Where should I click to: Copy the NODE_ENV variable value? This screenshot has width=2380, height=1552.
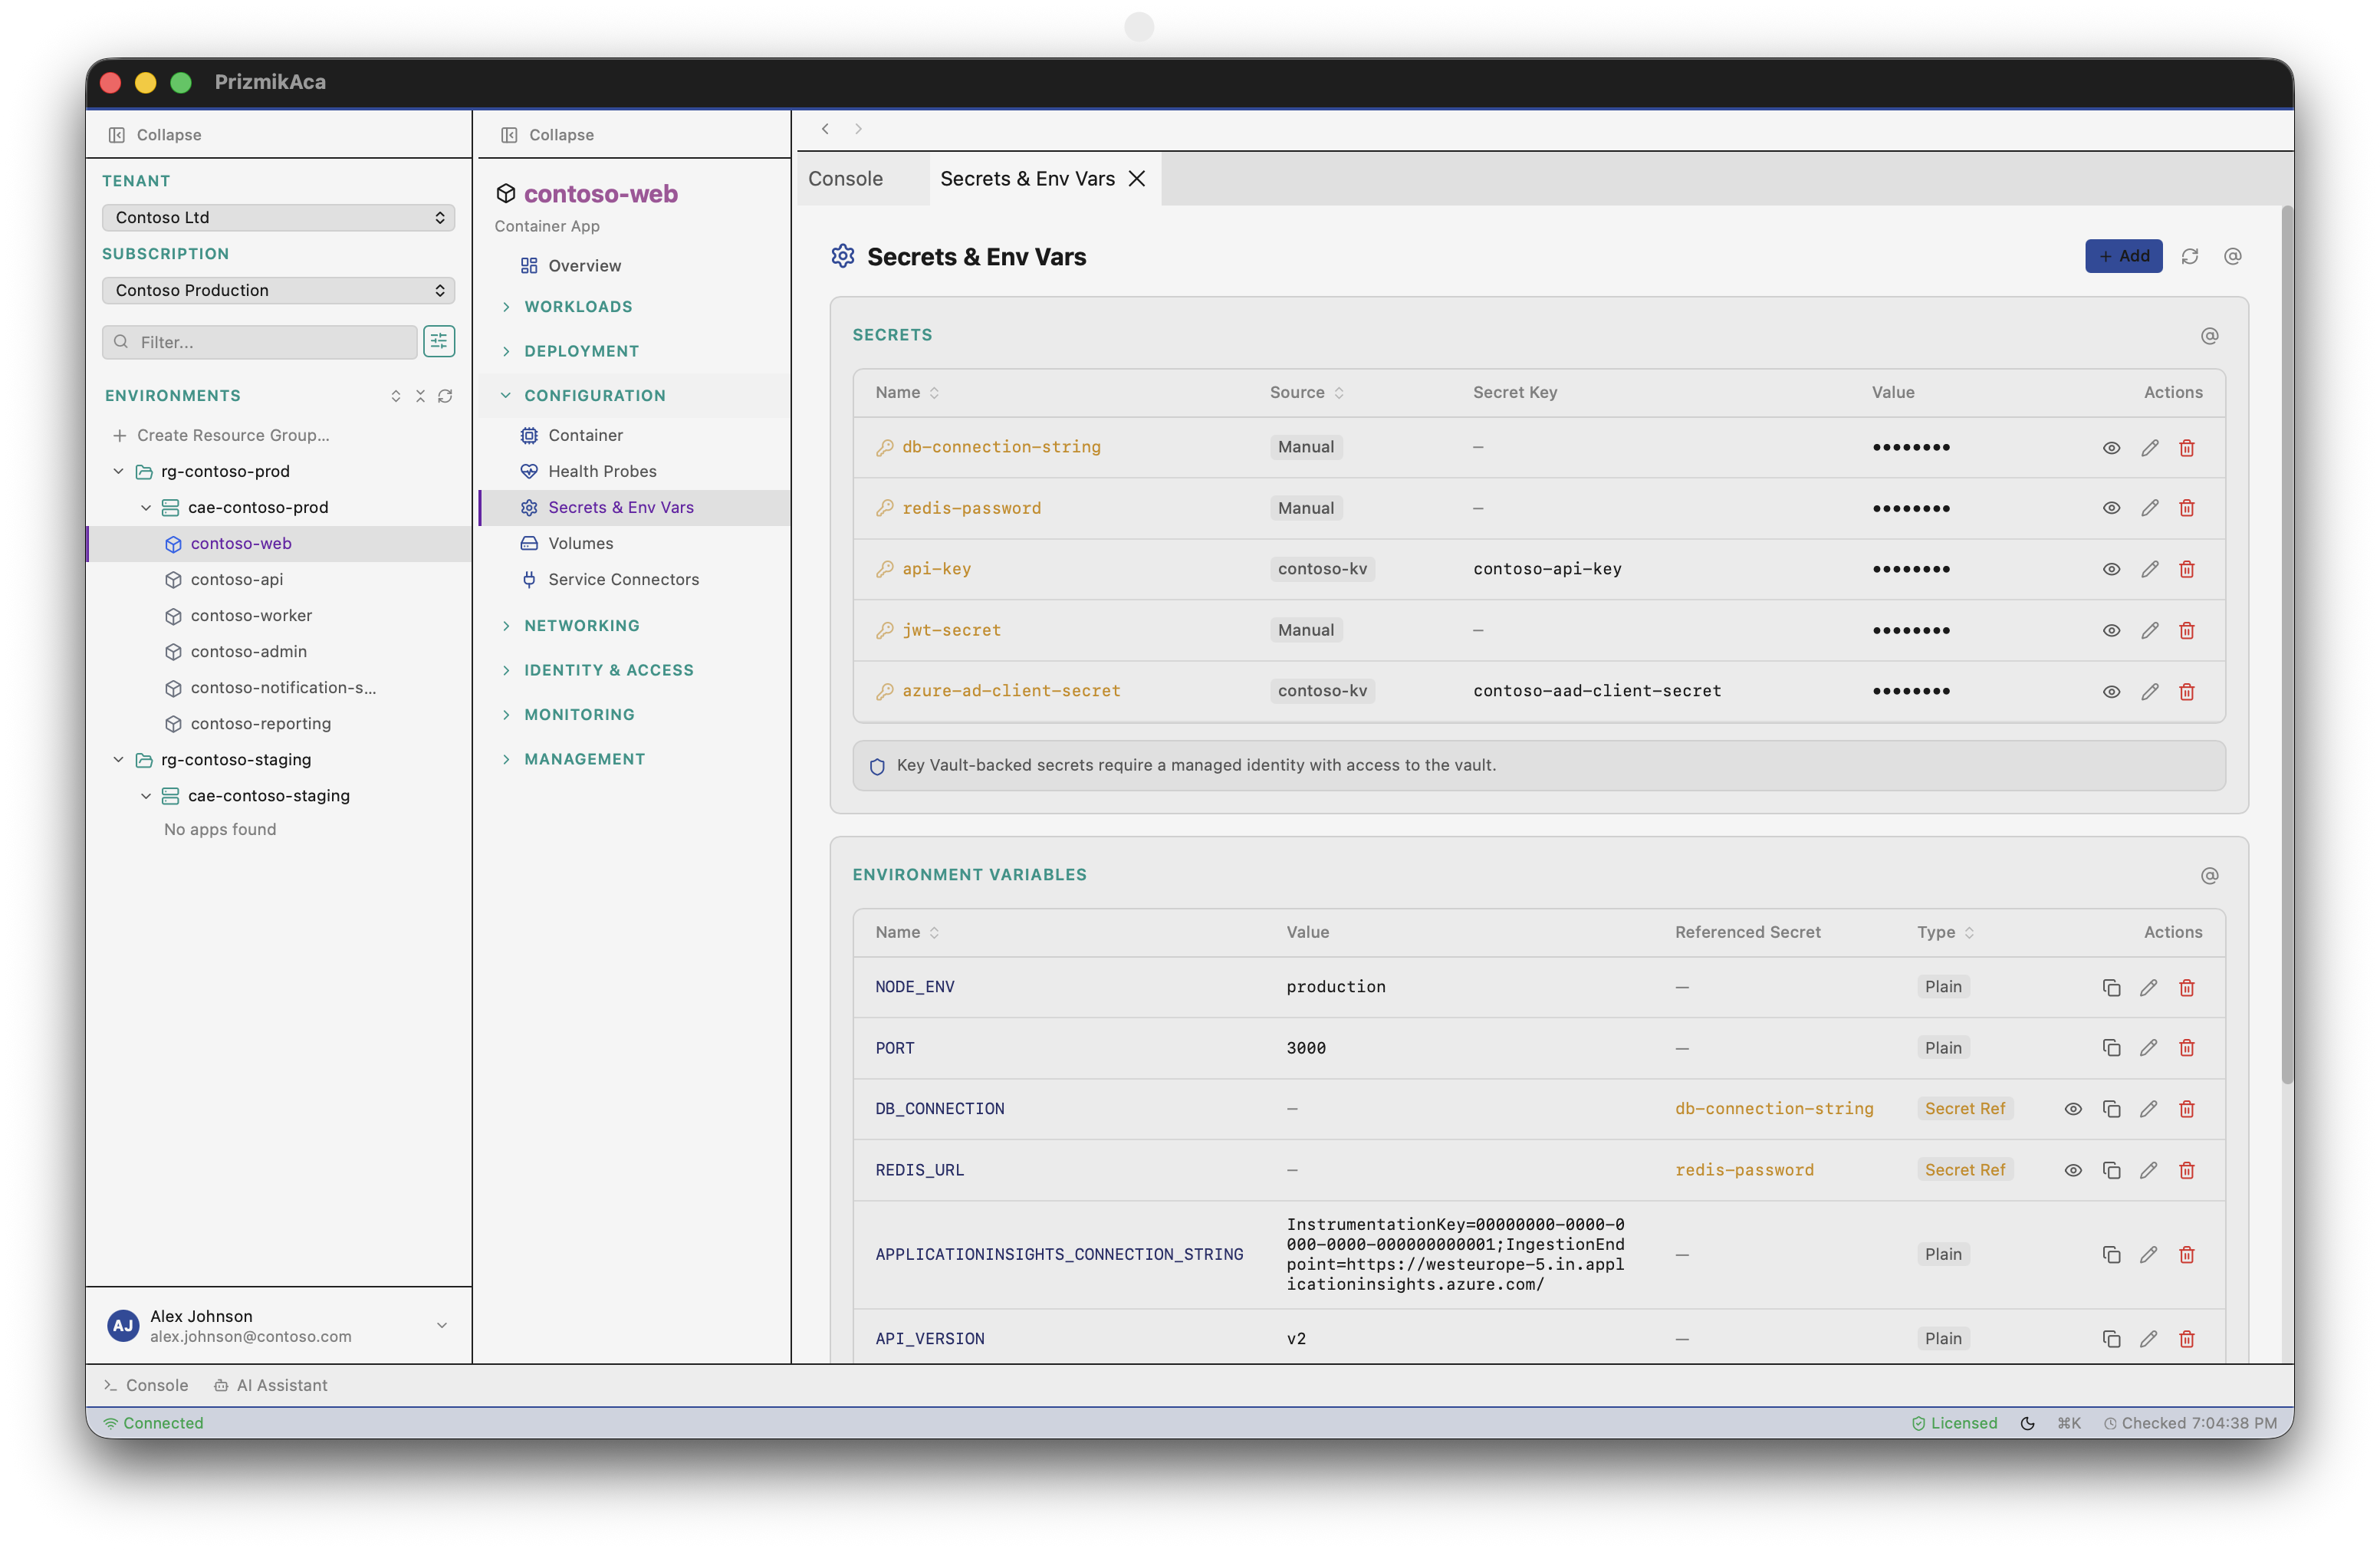pos(2111,987)
